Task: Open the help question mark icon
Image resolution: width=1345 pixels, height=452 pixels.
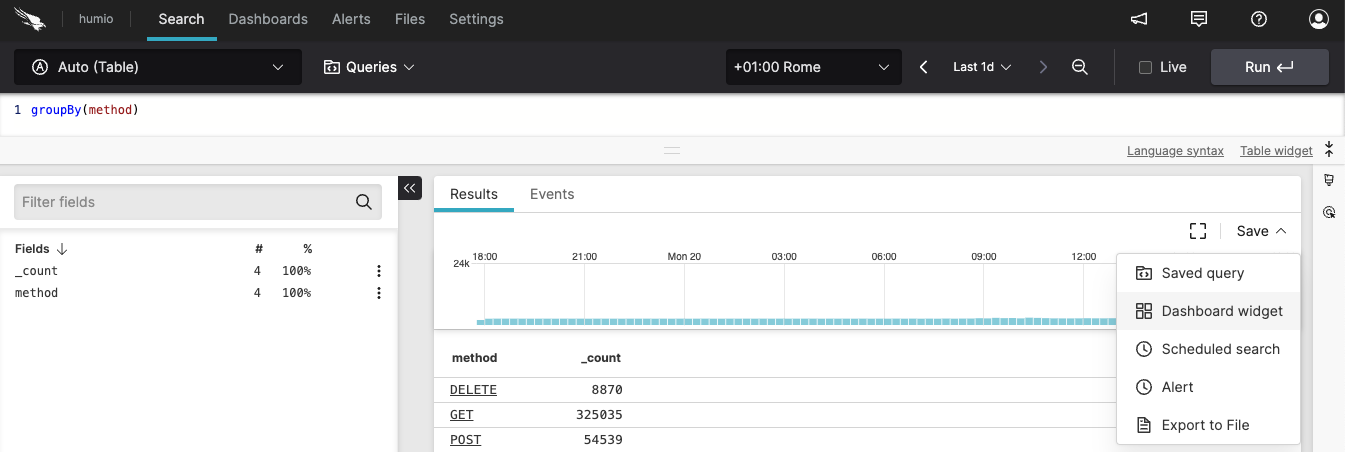Action: (1259, 19)
